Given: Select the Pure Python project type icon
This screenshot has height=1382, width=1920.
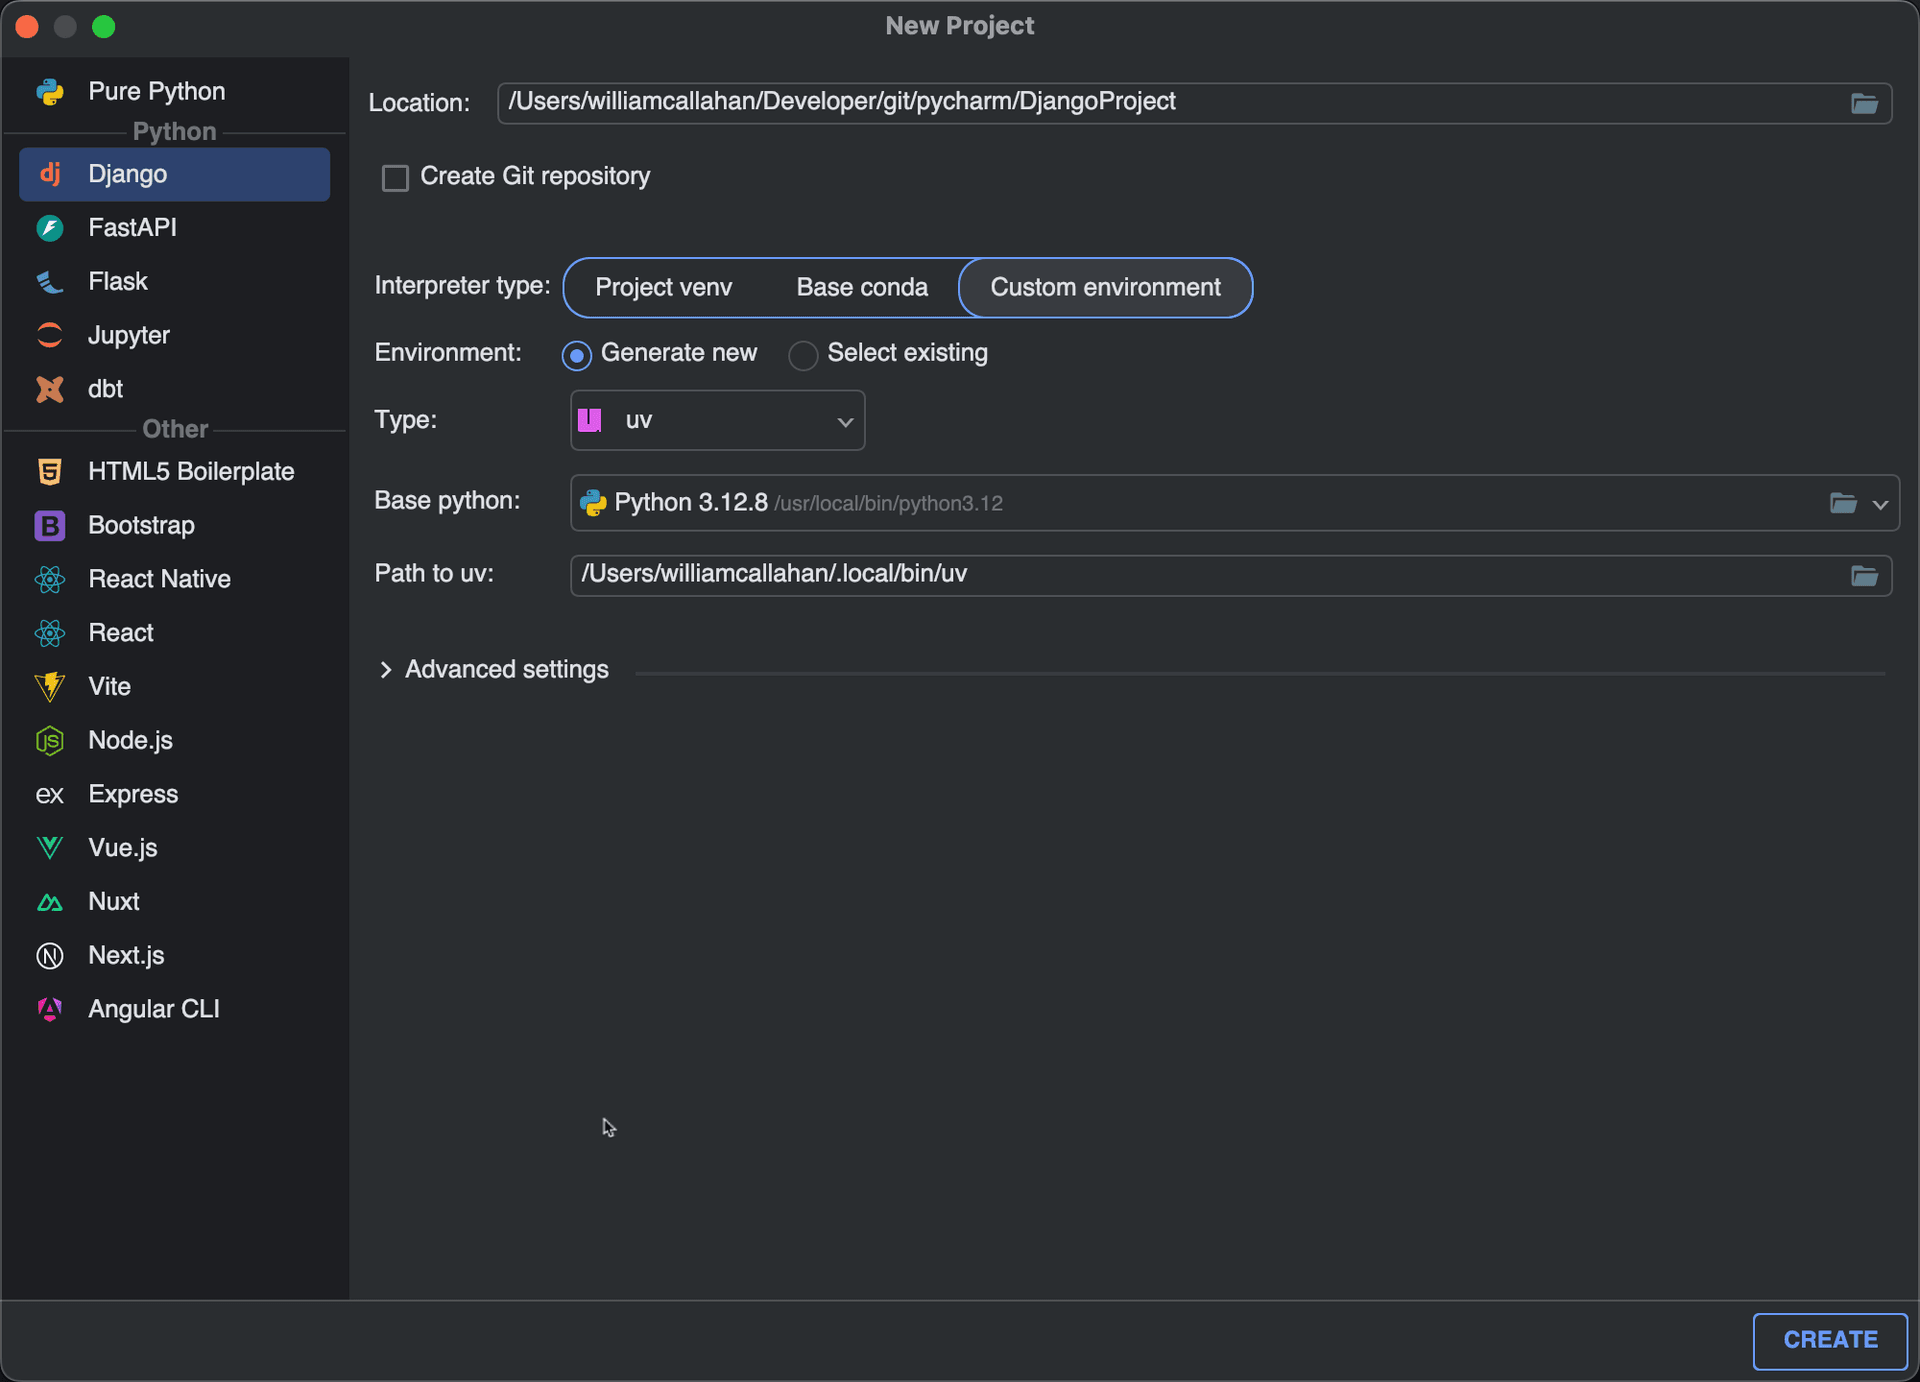Looking at the screenshot, I should click(x=50, y=91).
